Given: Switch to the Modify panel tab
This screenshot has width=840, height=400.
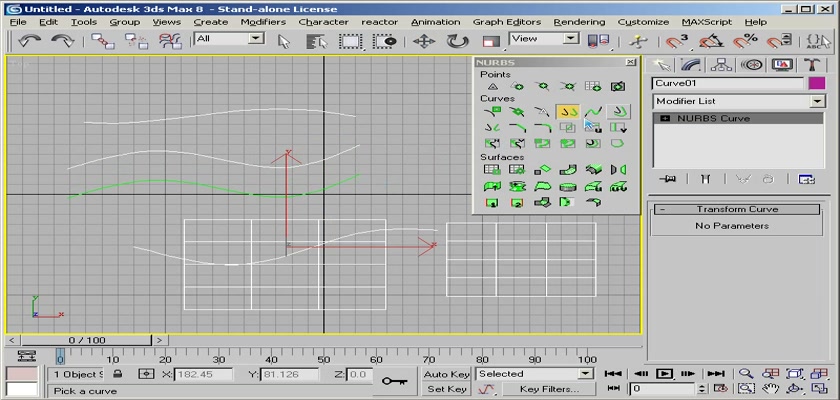Looking at the screenshot, I should click(691, 65).
